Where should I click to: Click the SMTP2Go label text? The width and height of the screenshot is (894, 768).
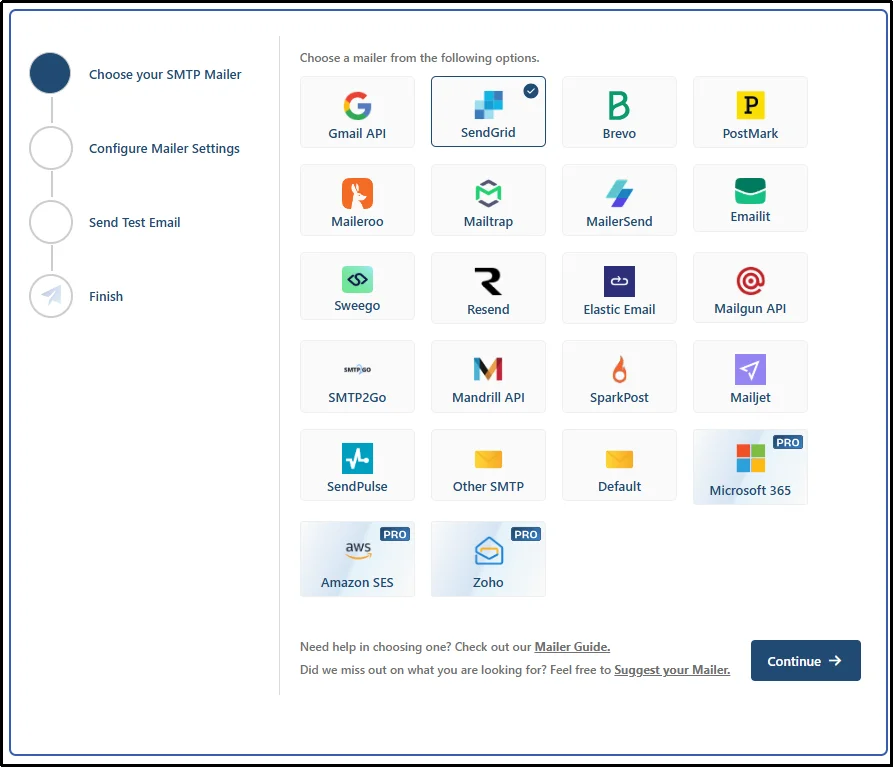click(x=357, y=397)
